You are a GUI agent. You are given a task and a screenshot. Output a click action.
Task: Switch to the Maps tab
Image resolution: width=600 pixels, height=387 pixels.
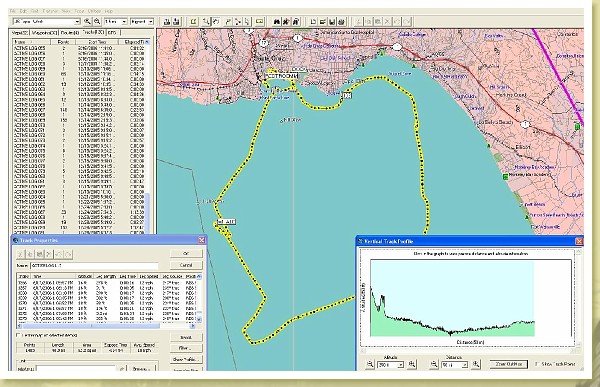click(19, 33)
